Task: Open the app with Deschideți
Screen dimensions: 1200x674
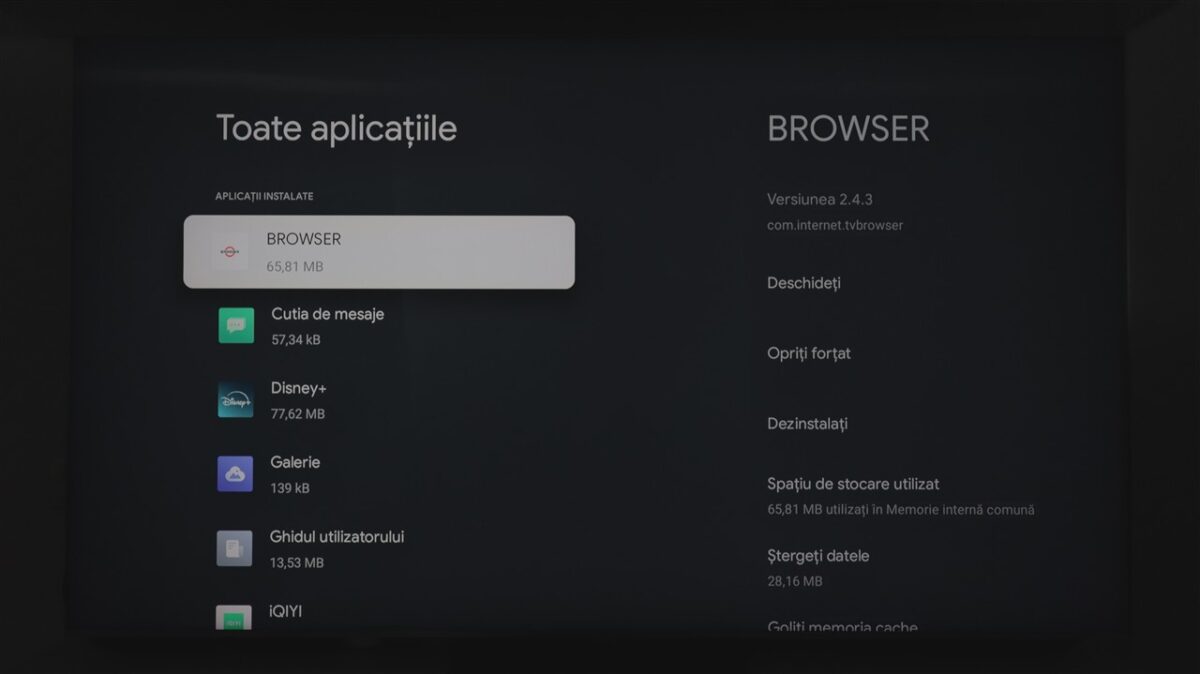Action: [x=803, y=283]
